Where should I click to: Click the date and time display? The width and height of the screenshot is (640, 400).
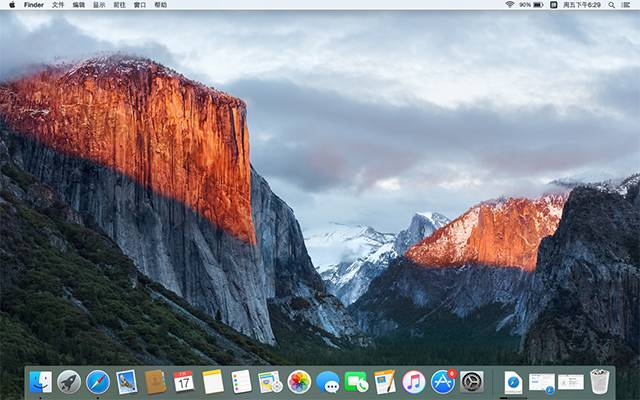(x=582, y=5)
